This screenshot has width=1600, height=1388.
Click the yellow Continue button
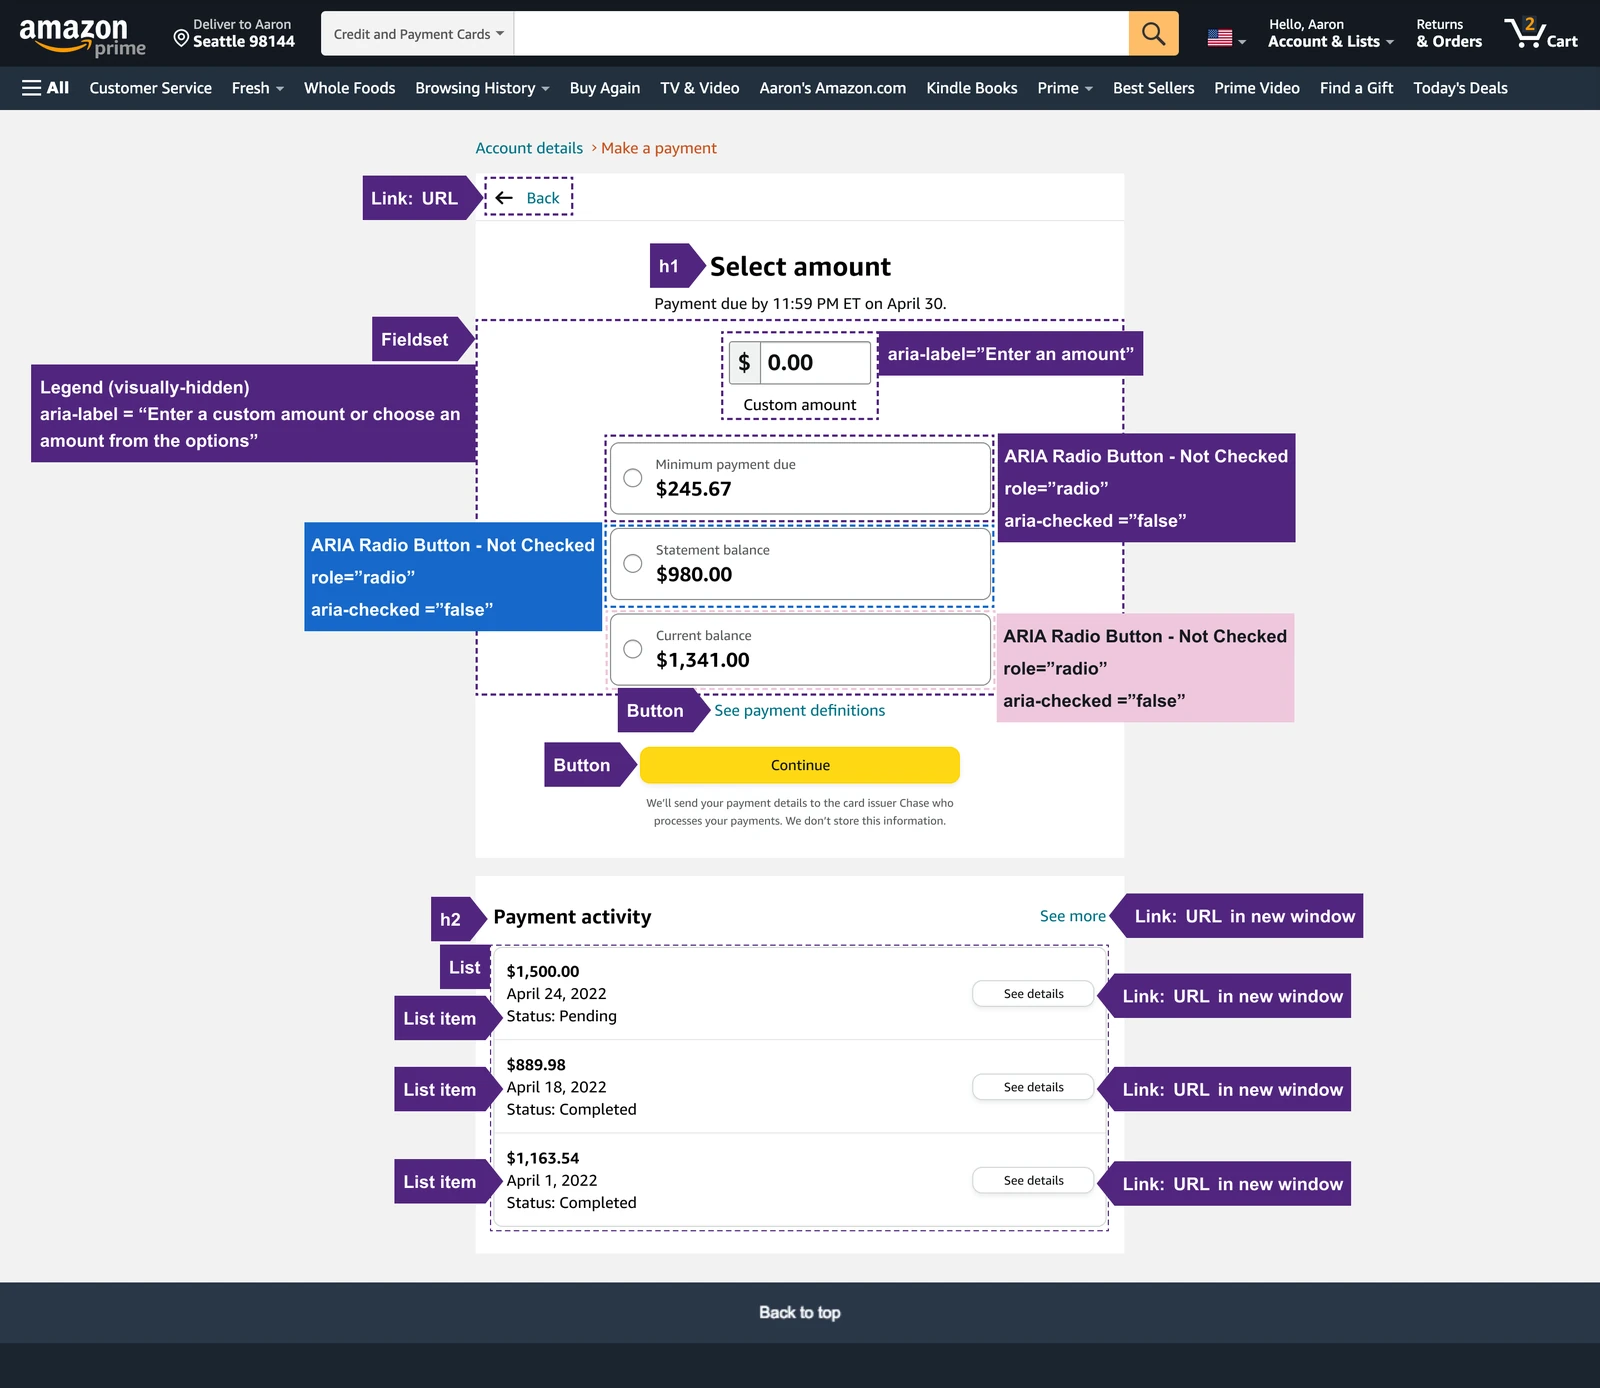point(800,765)
